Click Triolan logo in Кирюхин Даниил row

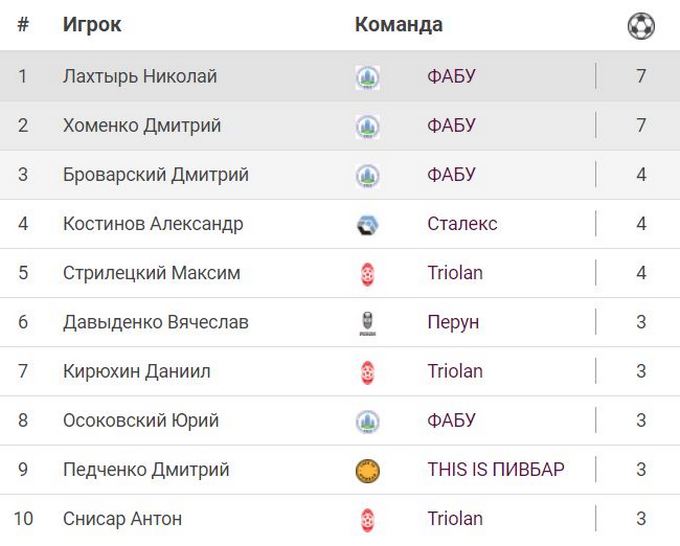(368, 371)
